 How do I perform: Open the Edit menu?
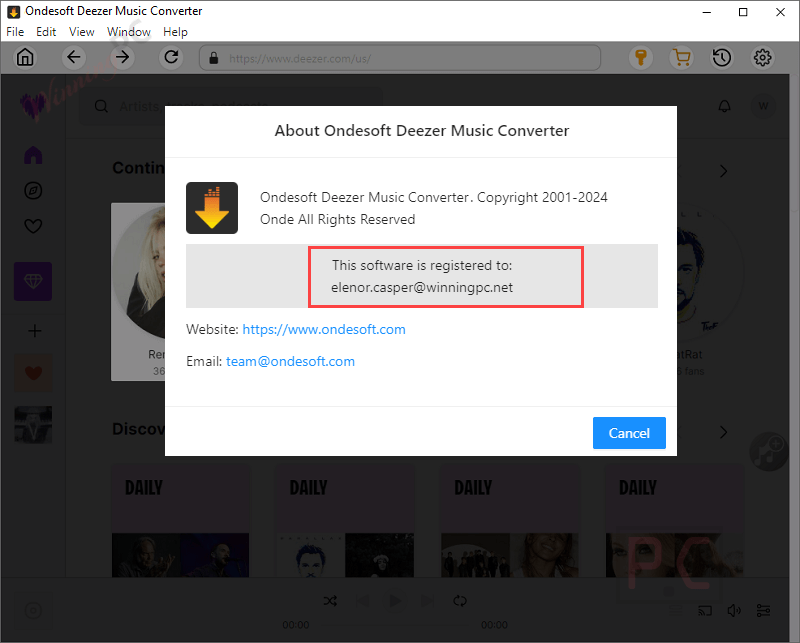coord(46,32)
